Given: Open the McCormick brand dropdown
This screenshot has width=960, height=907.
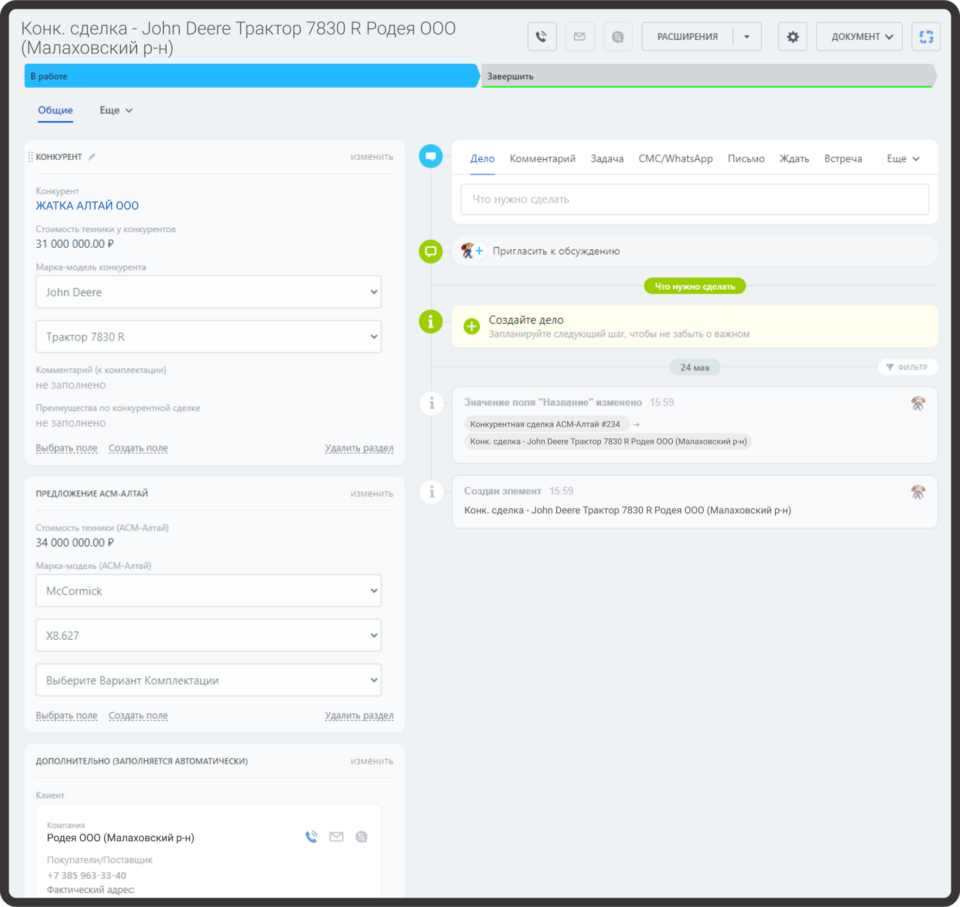Looking at the screenshot, I should point(208,591).
